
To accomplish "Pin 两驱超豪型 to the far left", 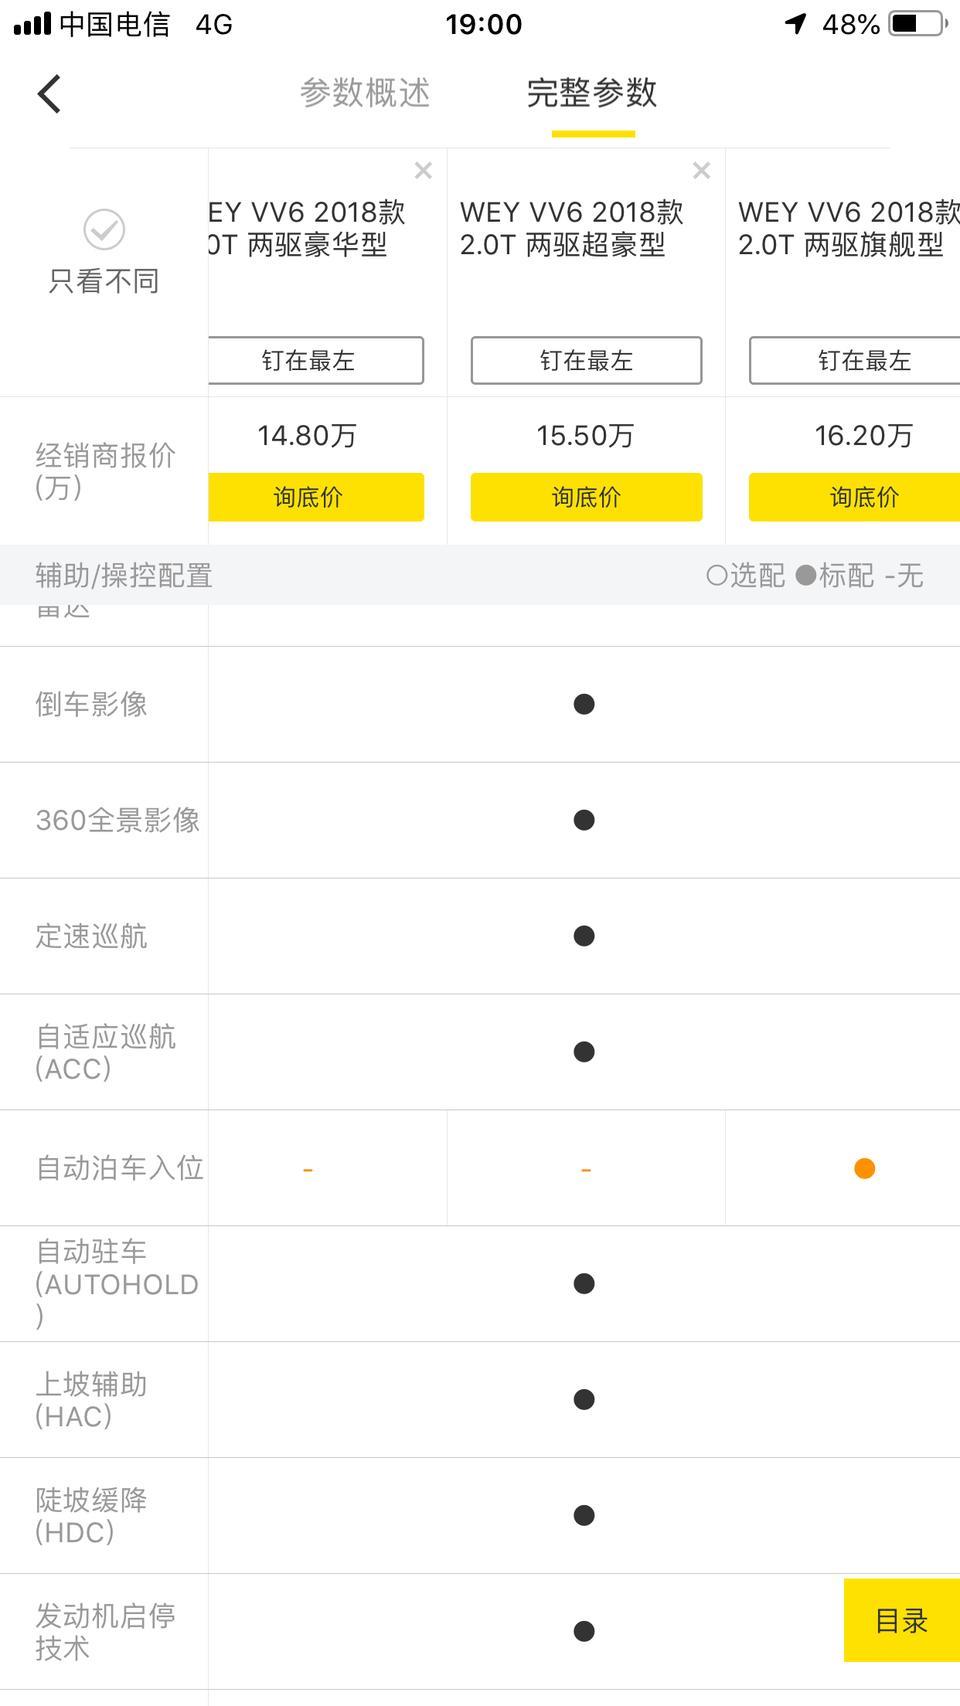I will click(x=586, y=360).
